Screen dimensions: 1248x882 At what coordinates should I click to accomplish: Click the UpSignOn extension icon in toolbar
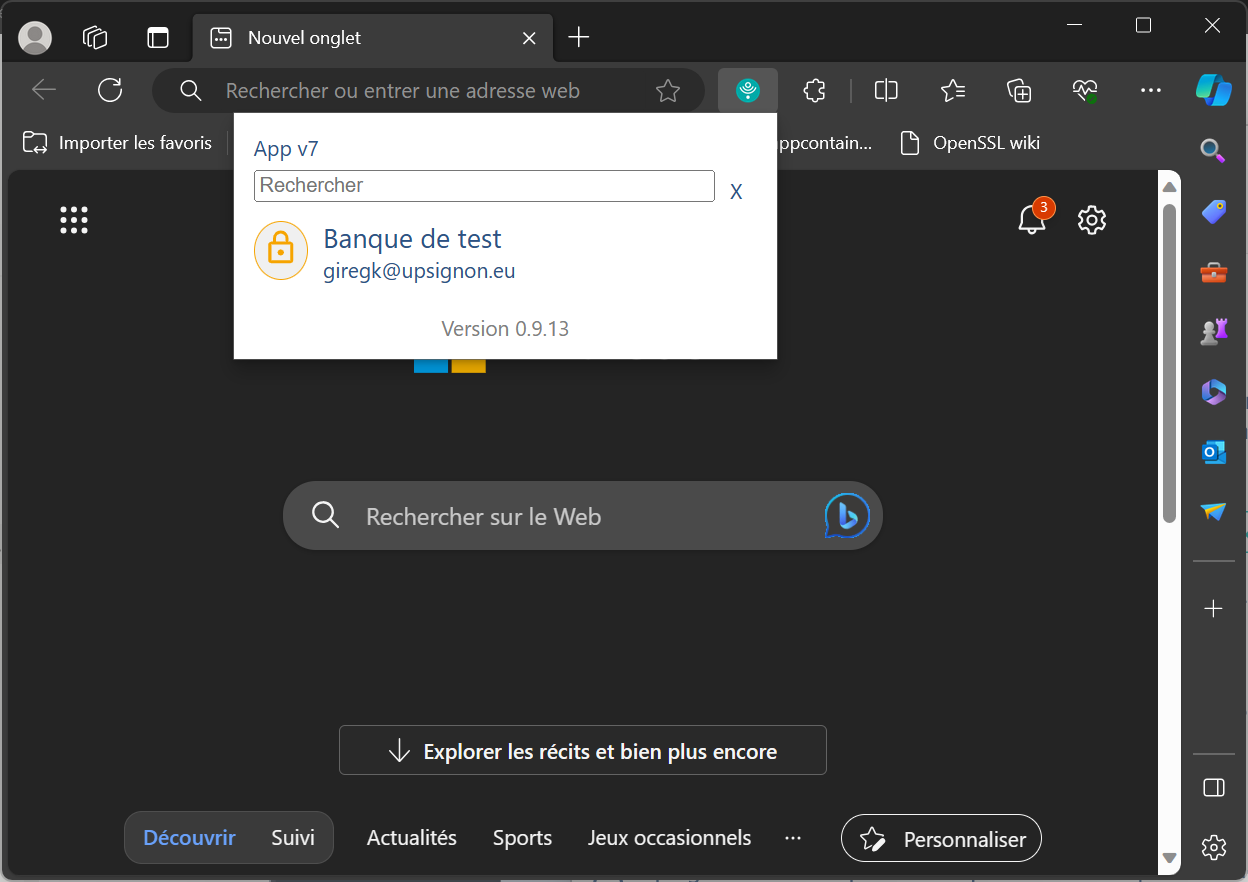tap(747, 91)
